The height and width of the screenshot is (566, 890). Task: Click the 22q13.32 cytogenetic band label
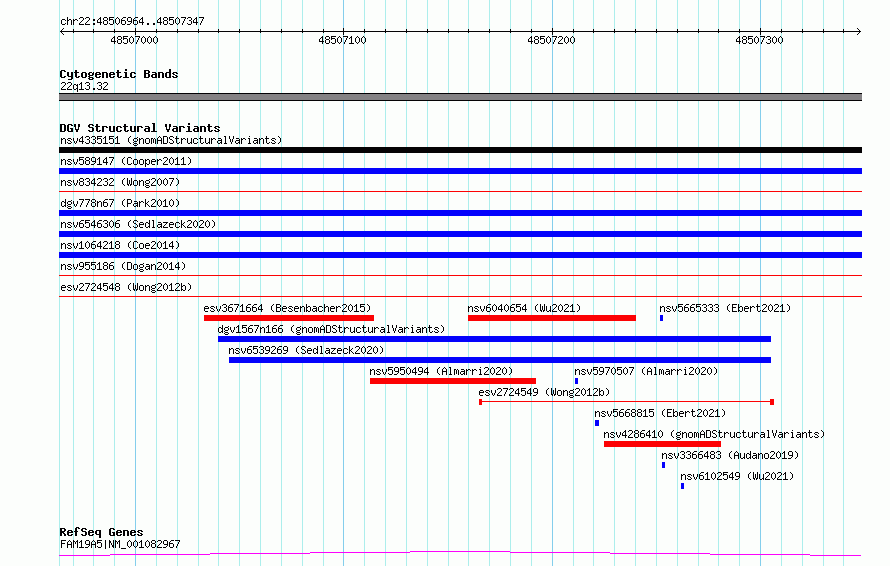tap(84, 86)
